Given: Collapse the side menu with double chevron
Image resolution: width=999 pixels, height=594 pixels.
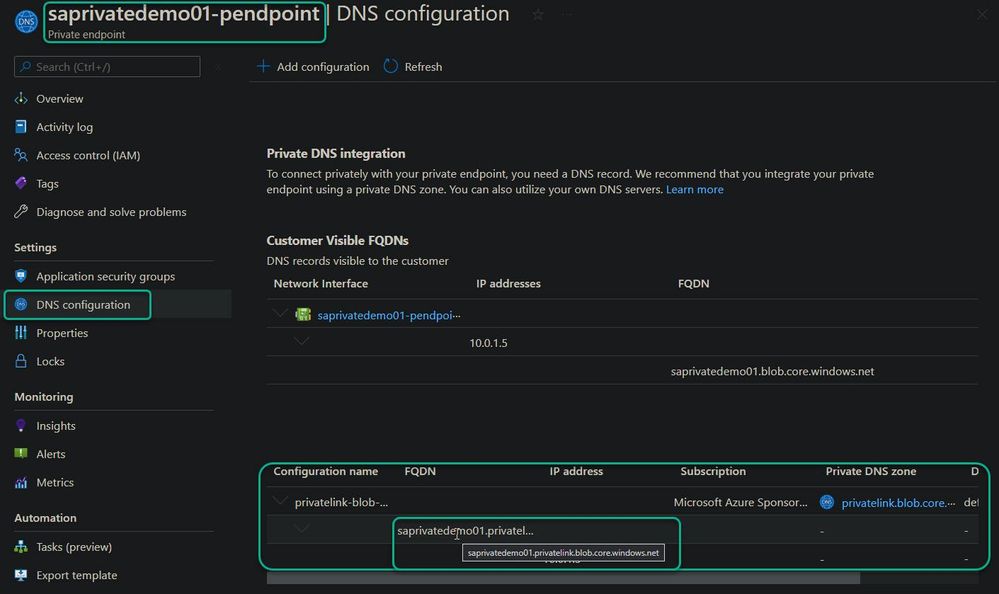Looking at the screenshot, I should (x=218, y=66).
